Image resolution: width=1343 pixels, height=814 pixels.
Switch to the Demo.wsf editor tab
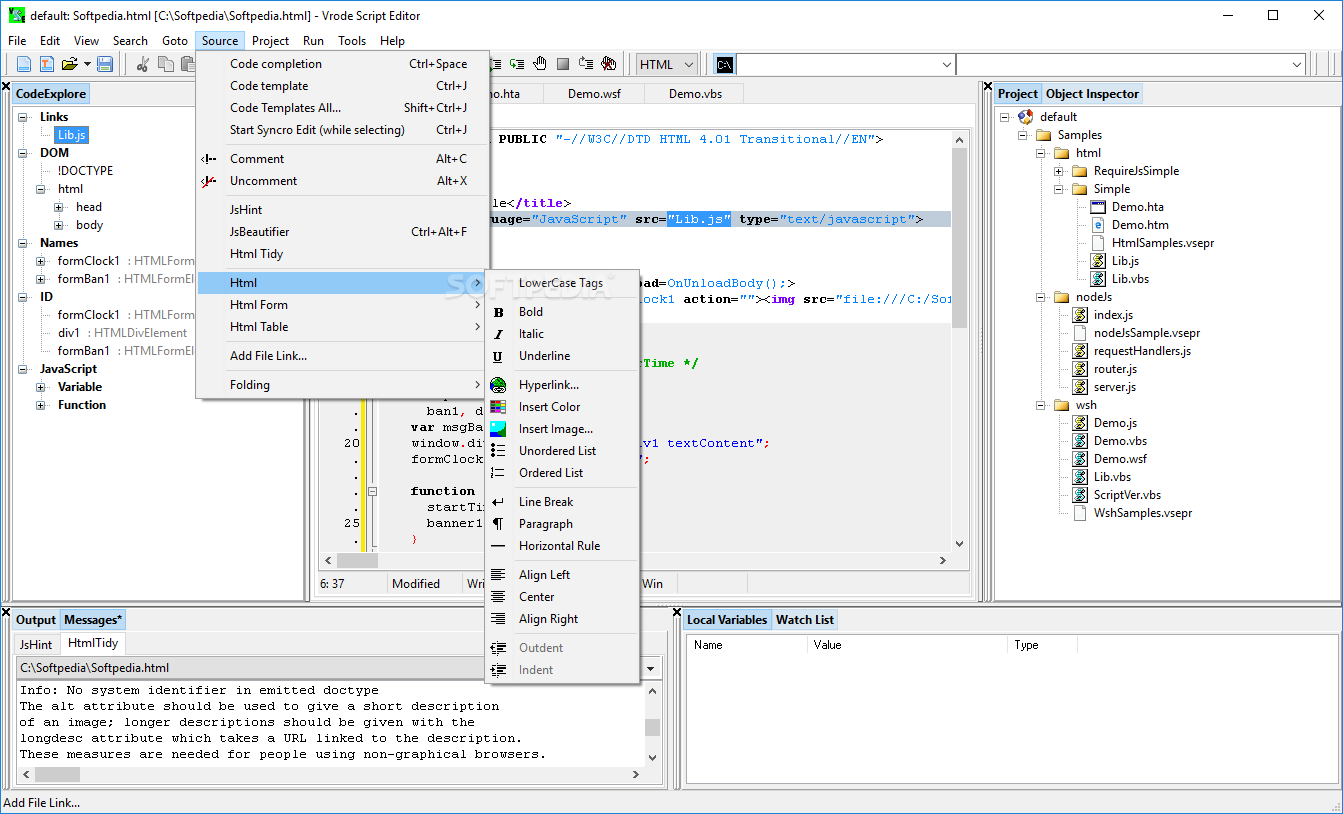coord(592,94)
